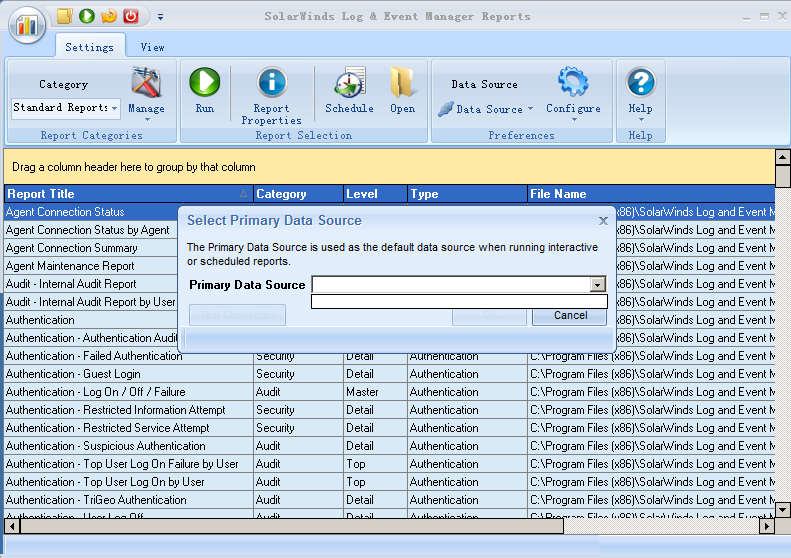
Task: Click the Configure gear icon
Action: point(573,81)
